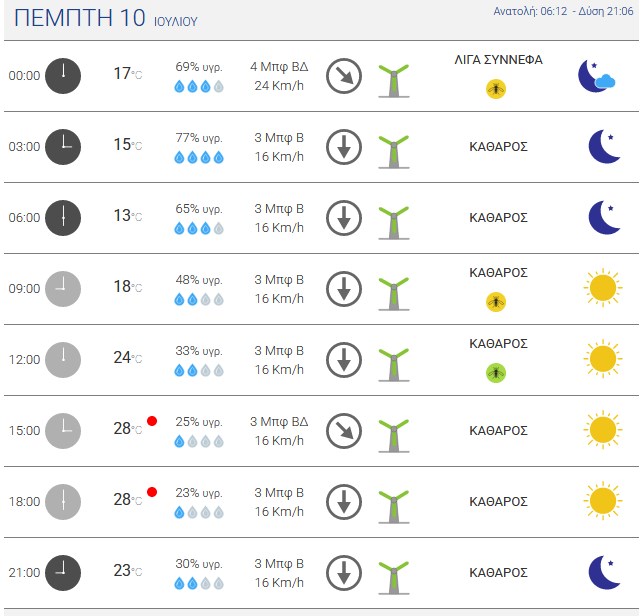Click the yellow mosquito icon at 09:00
The height and width of the screenshot is (616, 641).
pyautogui.click(x=496, y=302)
